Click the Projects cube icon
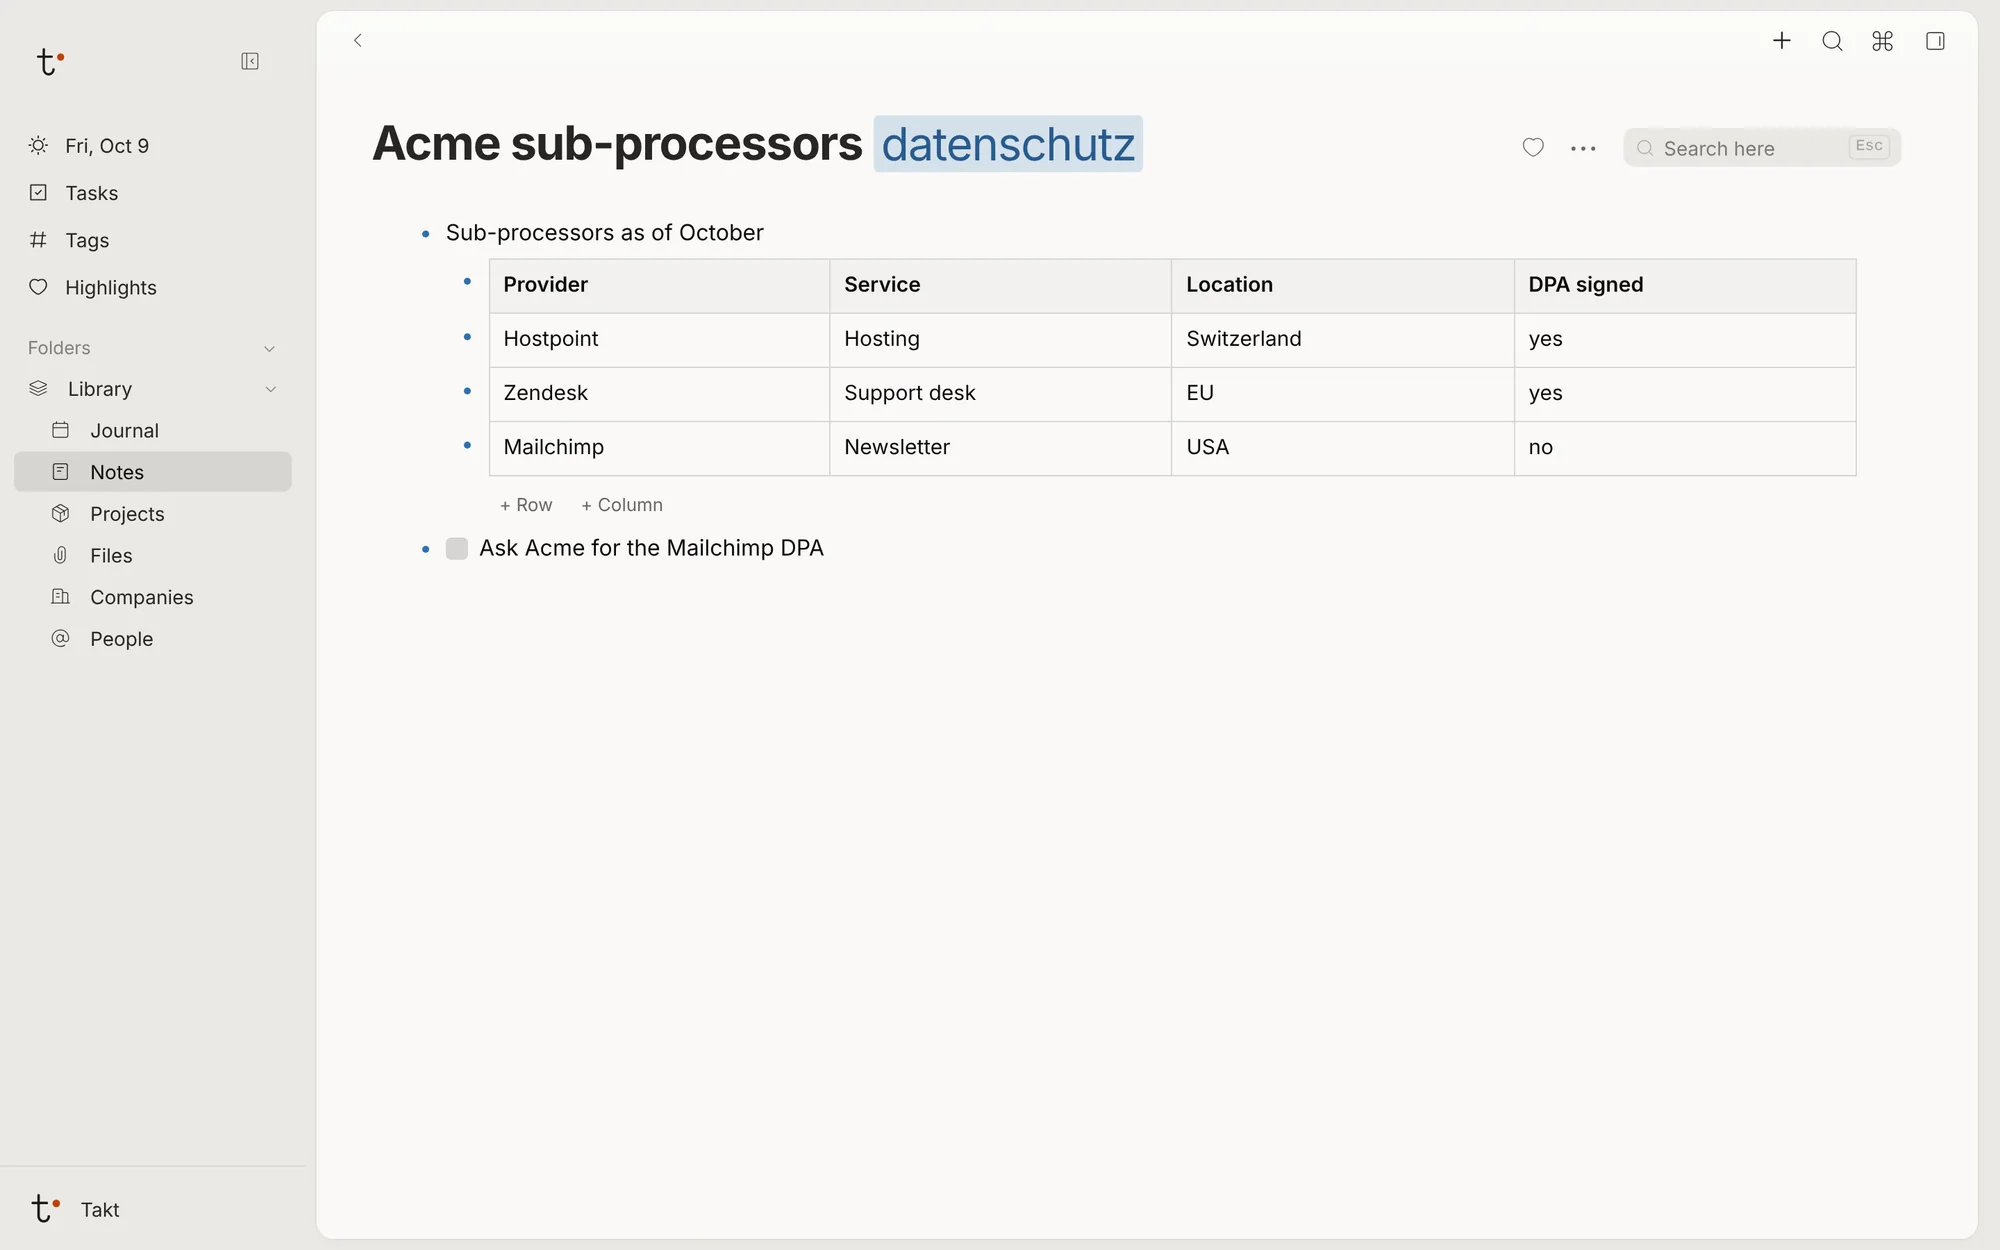 pyautogui.click(x=61, y=513)
